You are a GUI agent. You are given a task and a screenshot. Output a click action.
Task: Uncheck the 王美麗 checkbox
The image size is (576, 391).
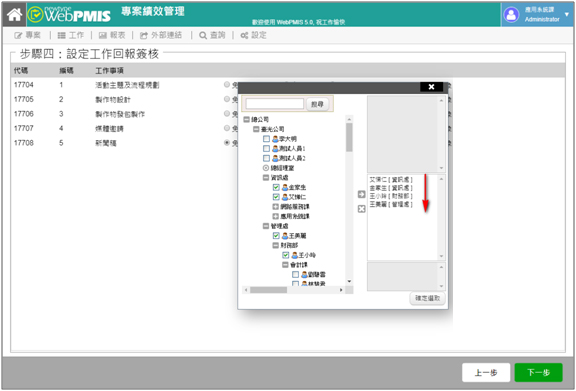[276, 236]
